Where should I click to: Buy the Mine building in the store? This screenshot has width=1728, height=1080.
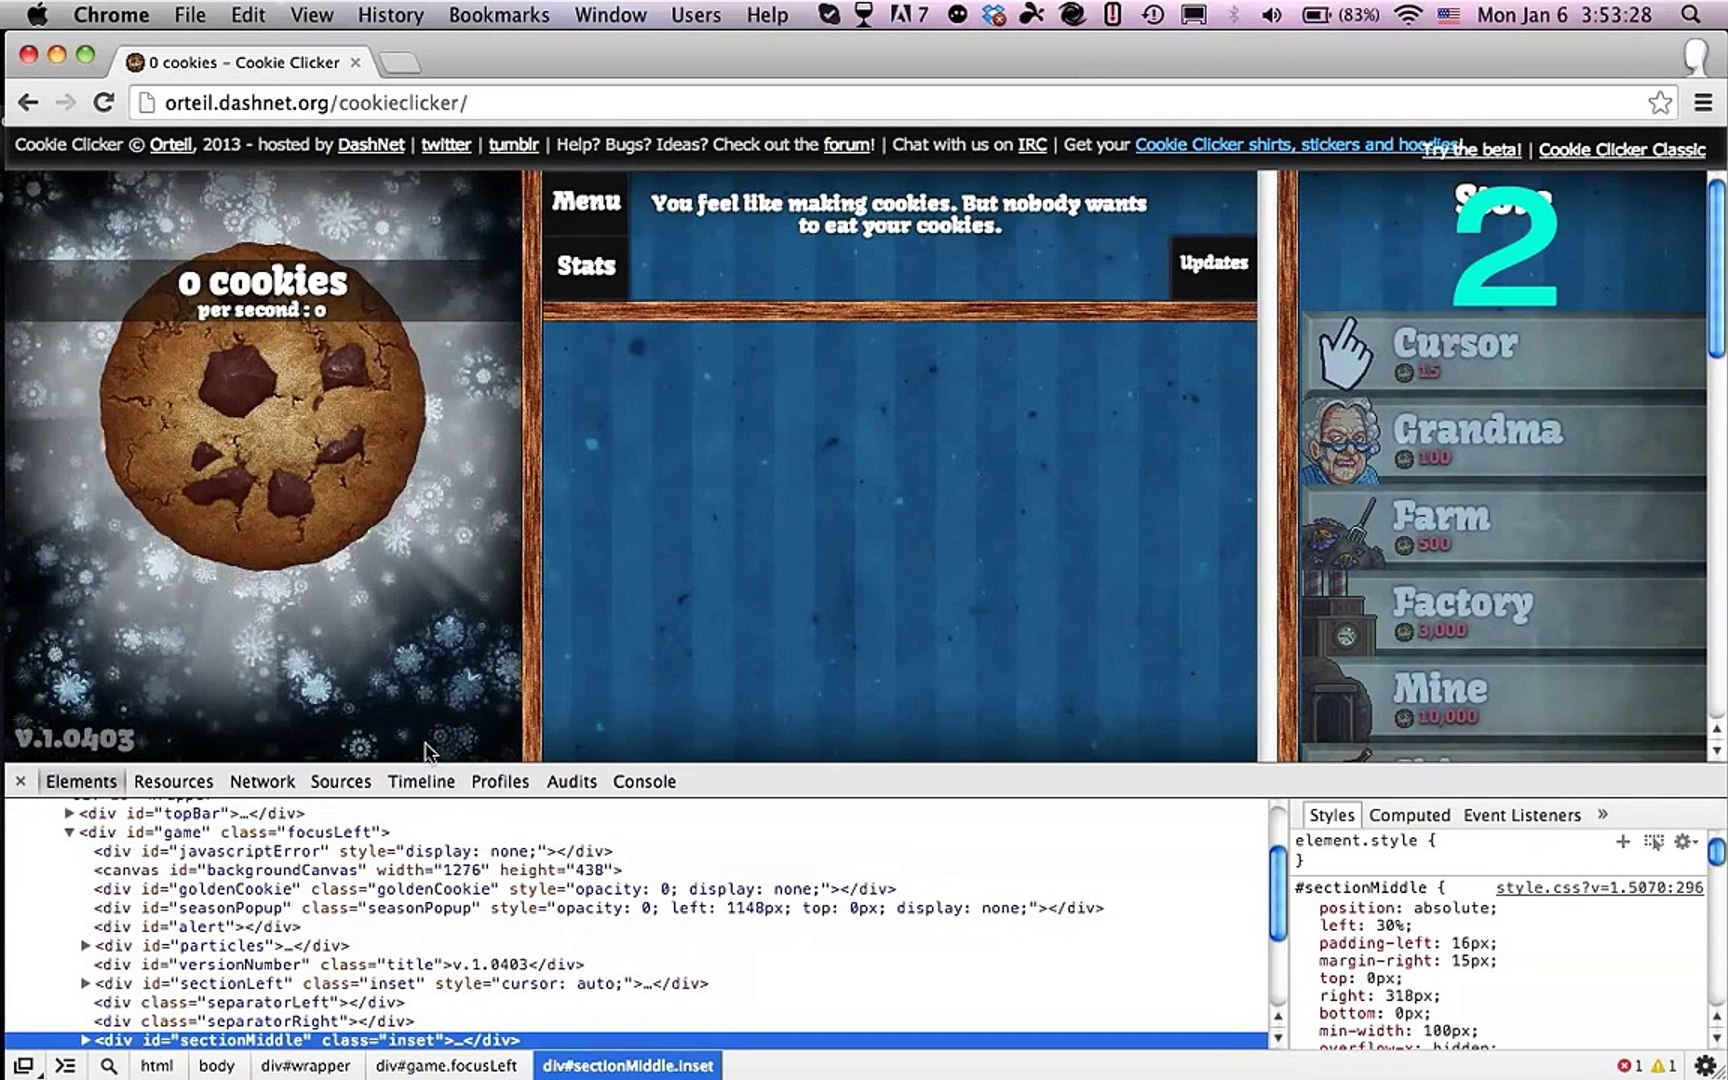[x=1504, y=699]
